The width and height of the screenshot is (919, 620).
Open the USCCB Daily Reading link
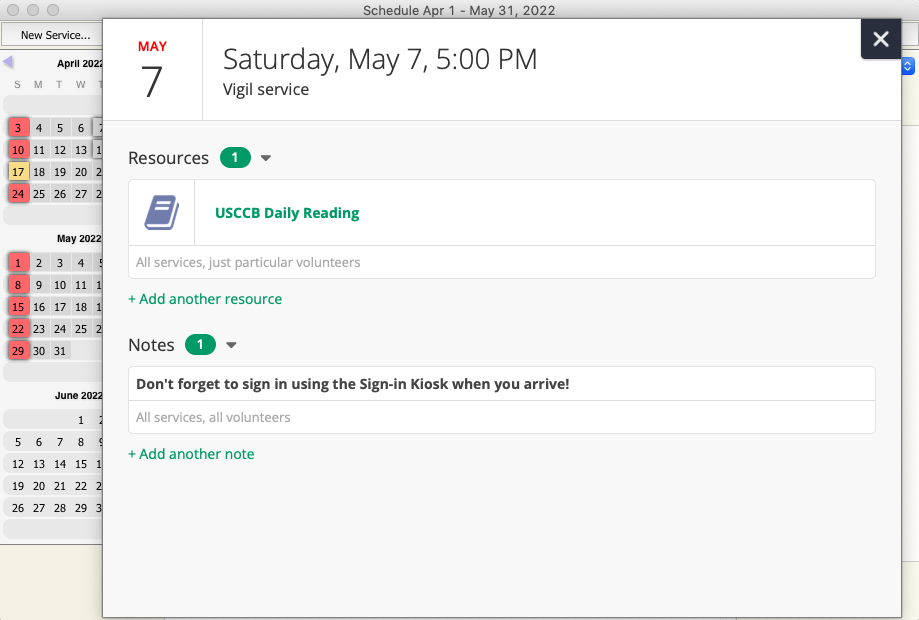[x=287, y=213]
